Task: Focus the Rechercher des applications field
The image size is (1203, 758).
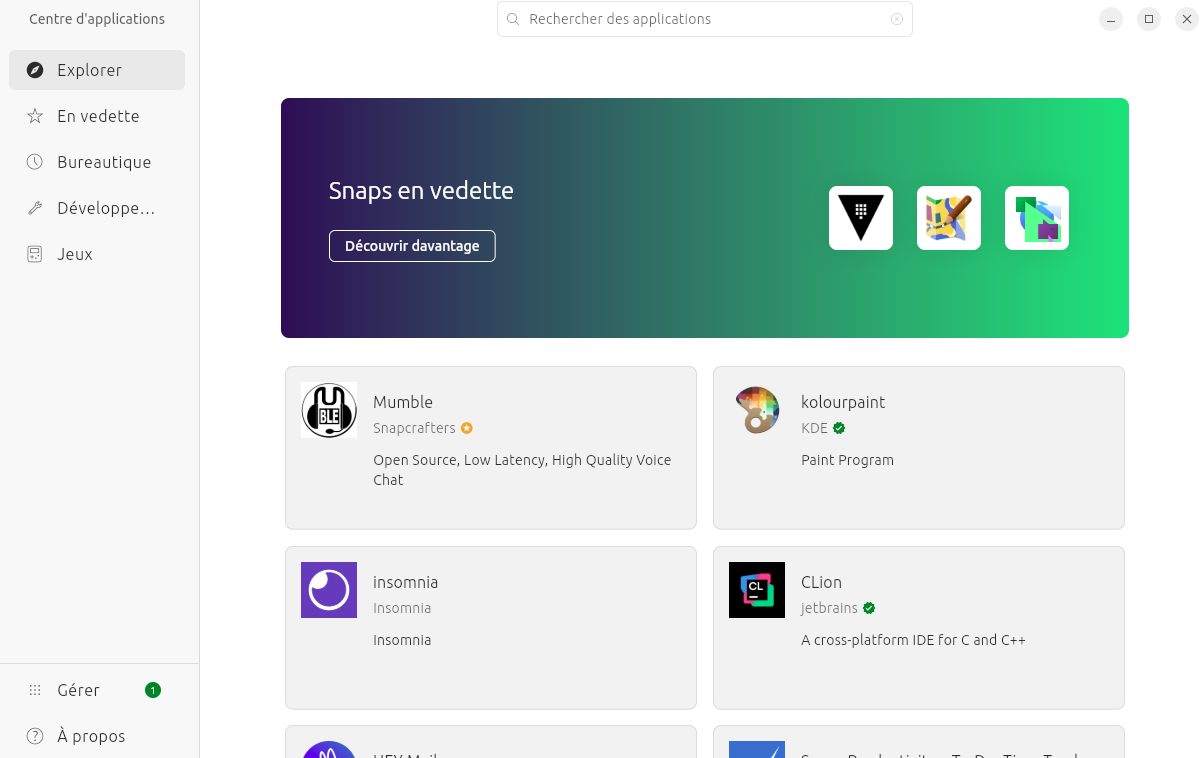Action: [700, 19]
